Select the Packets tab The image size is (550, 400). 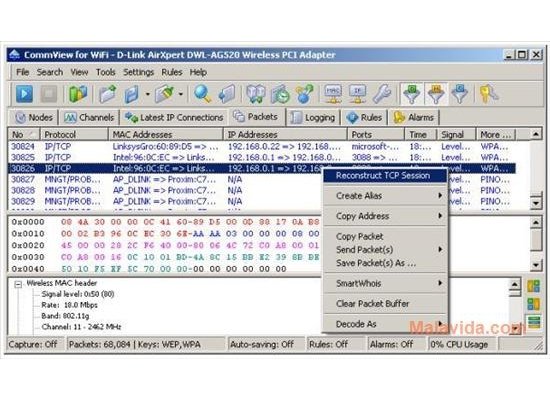pyautogui.click(x=256, y=117)
